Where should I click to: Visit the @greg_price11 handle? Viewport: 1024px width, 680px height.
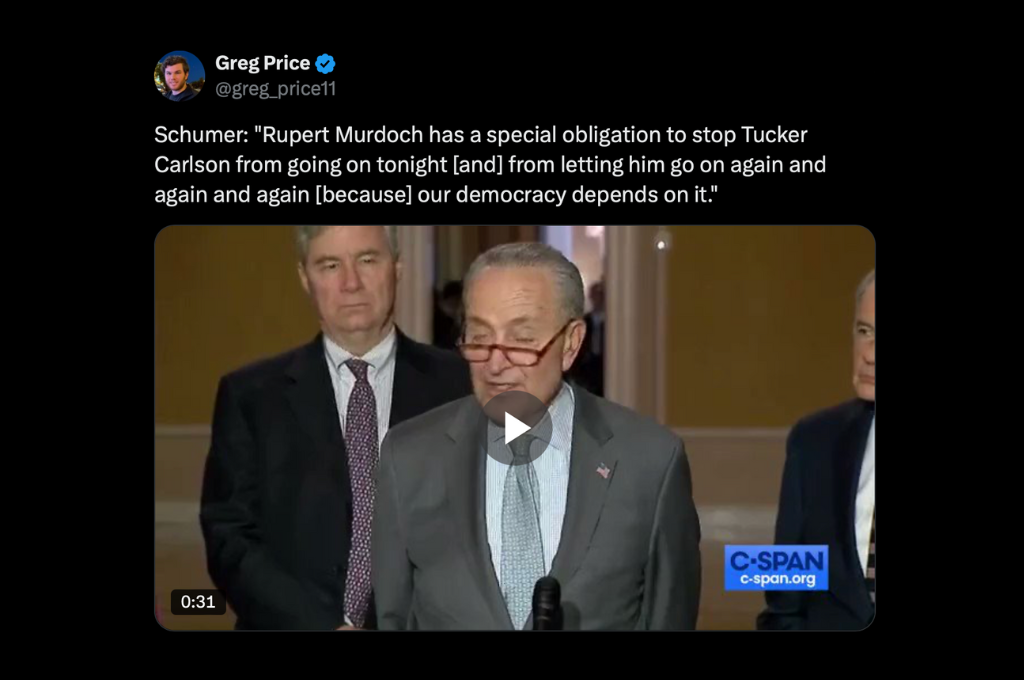[x=276, y=89]
